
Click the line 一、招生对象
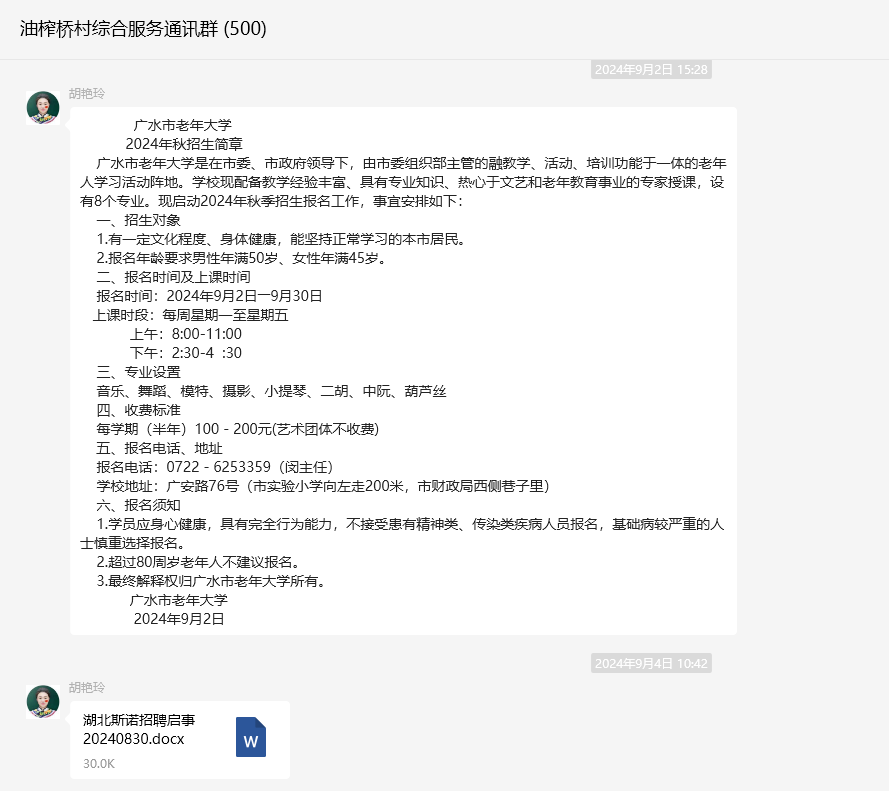(138, 220)
